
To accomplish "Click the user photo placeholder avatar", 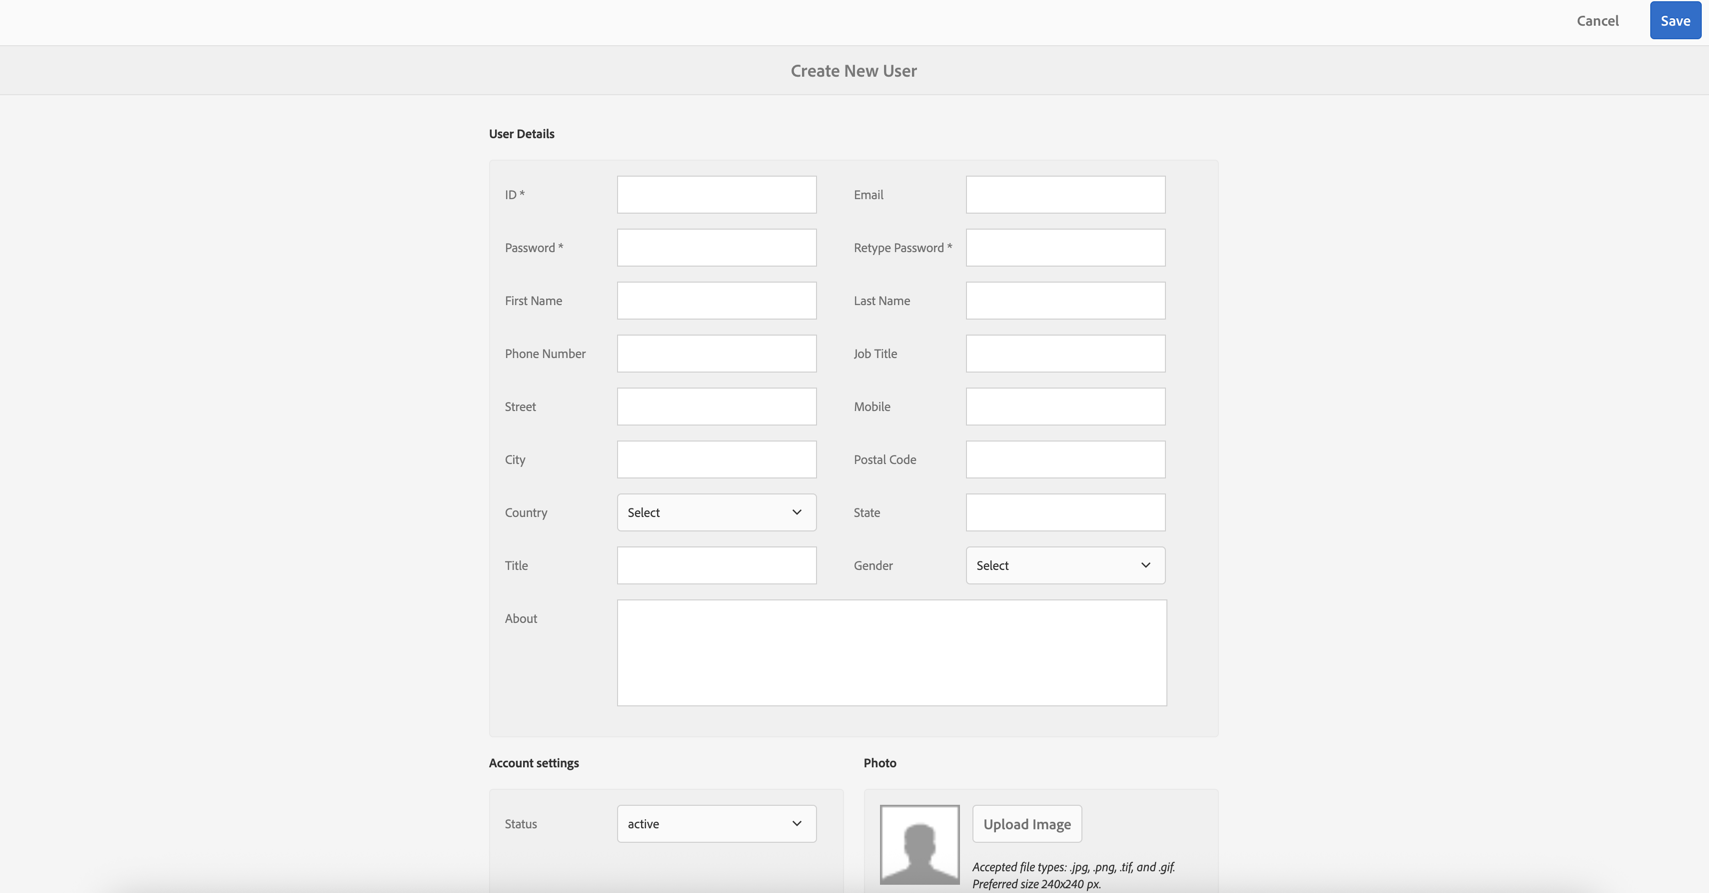I will [x=920, y=845].
